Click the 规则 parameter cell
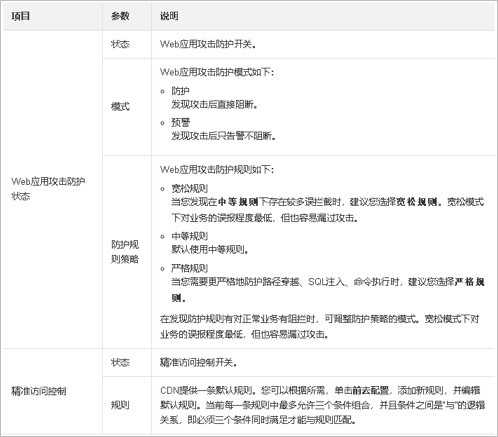The image size is (498, 437). coord(120,405)
